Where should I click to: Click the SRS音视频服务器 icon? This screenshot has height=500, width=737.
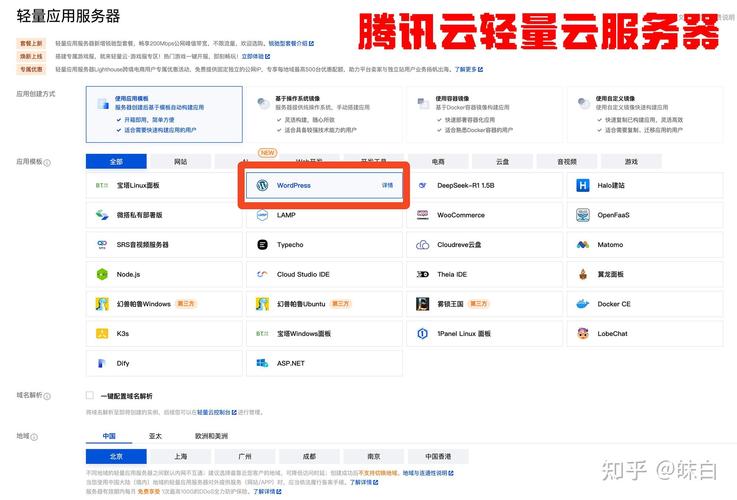pos(102,244)
